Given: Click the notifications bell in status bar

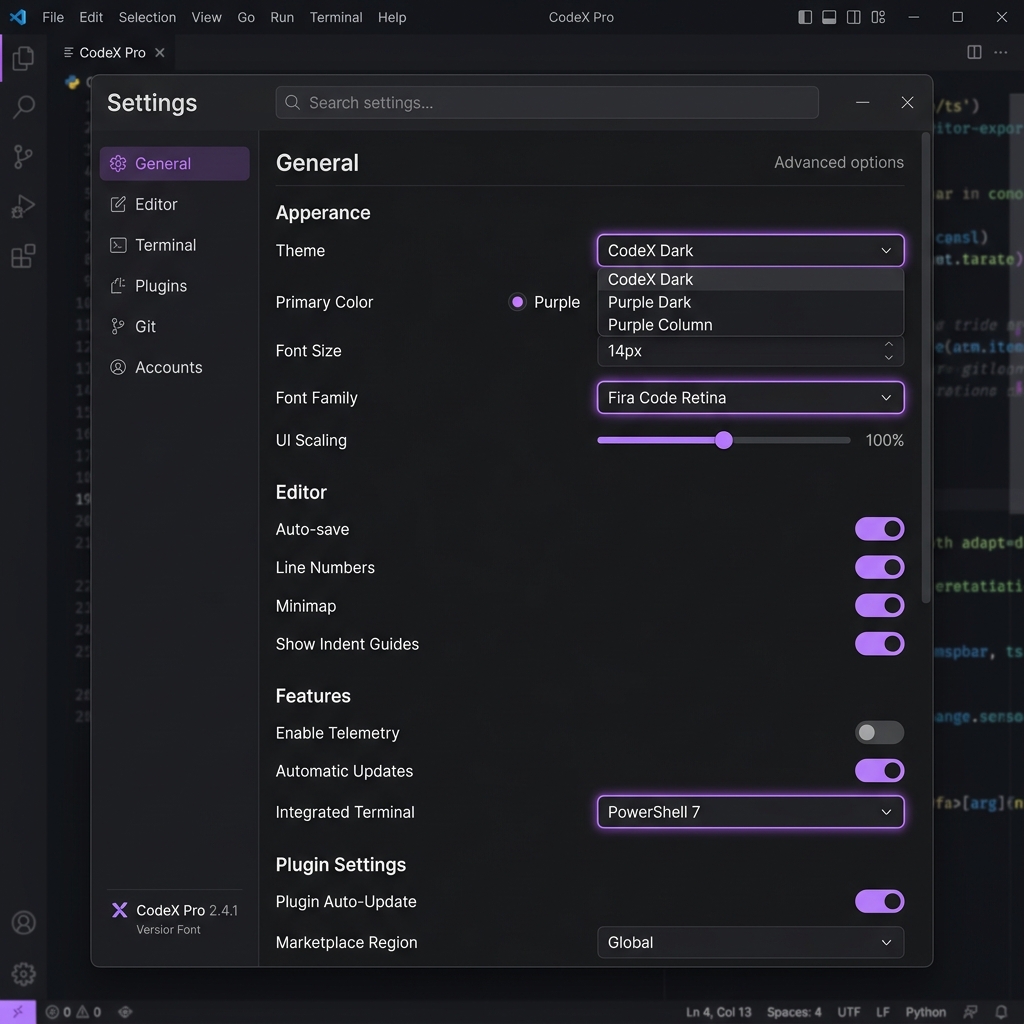Looking at the screenshot, I should 1000,1012.
